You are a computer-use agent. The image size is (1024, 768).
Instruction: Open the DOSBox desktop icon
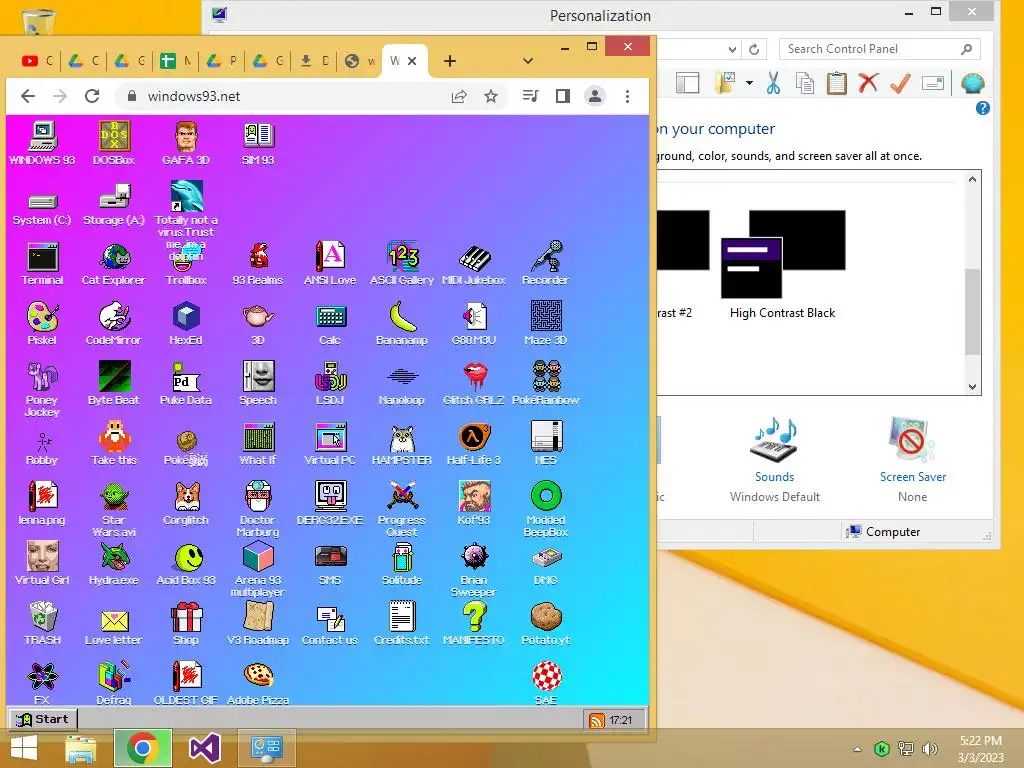pos(114,142)
